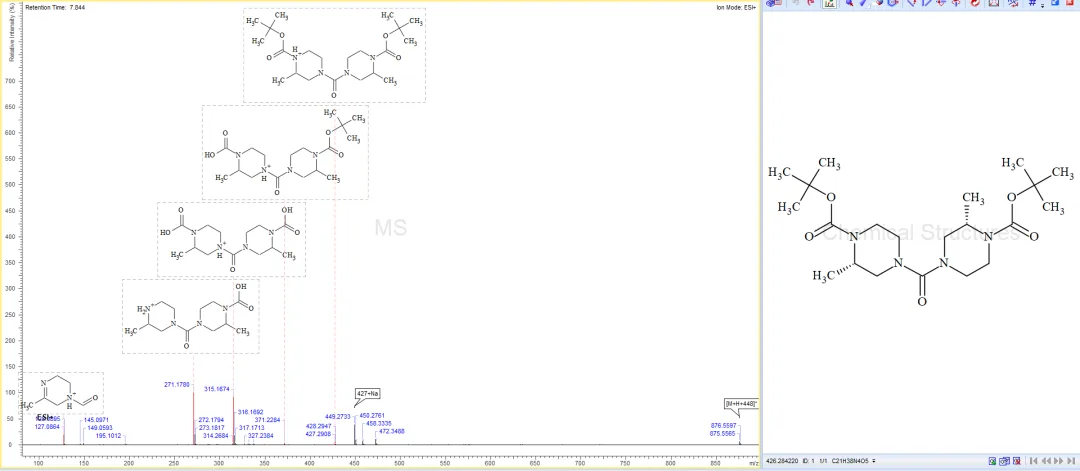Click the red X icon in structure status bar

(1017, 461)
